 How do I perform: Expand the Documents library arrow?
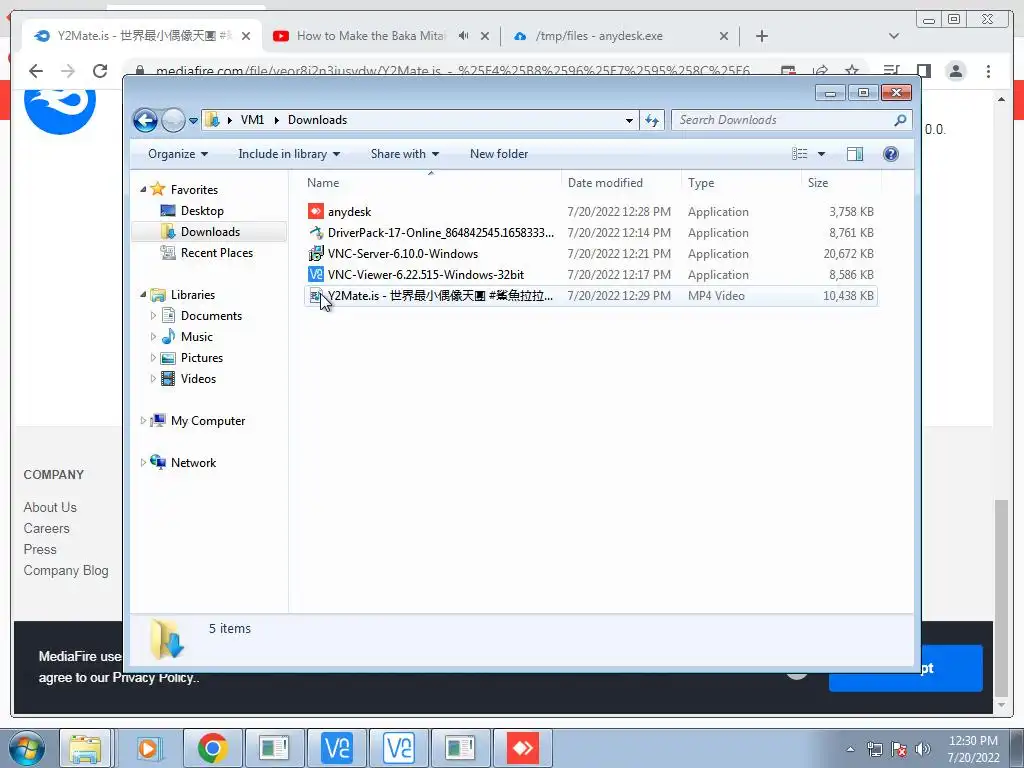click(x=153, y=316)
